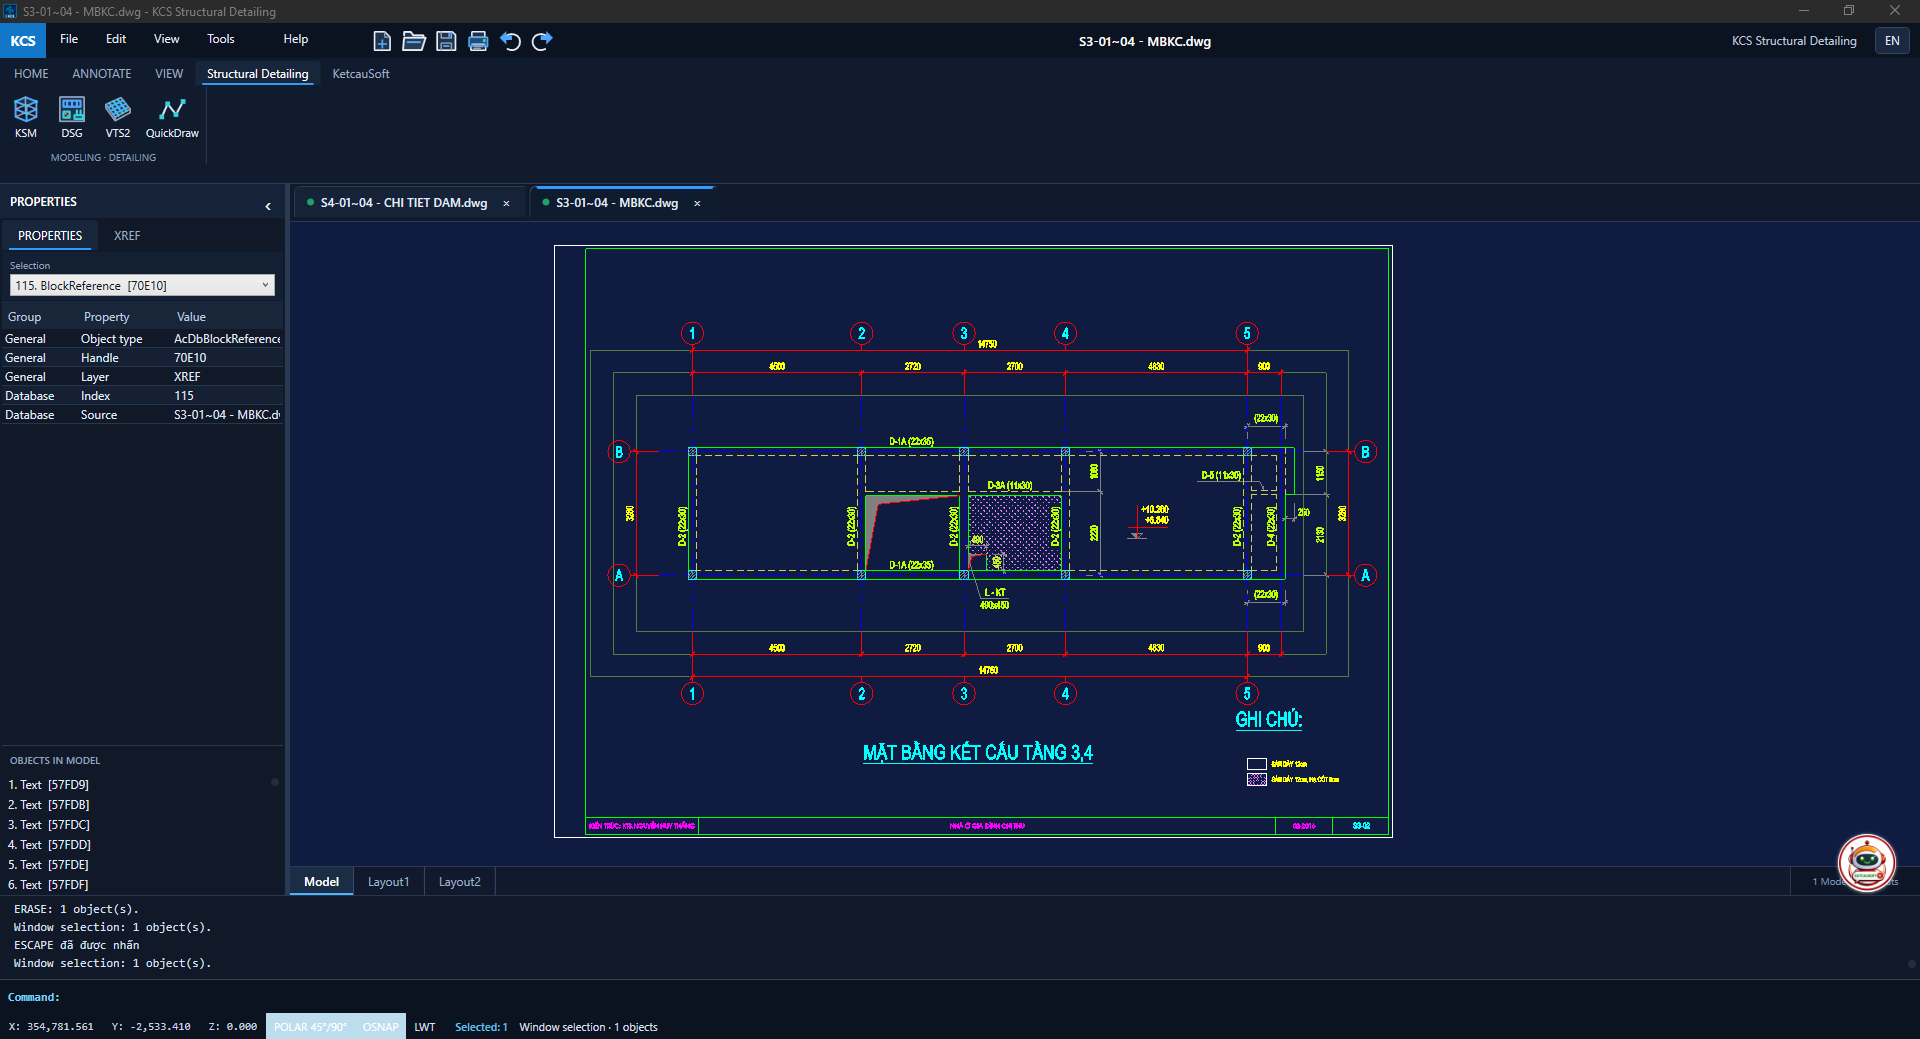
Task: Click the KCS logo button
Action: tap(23, 41)
